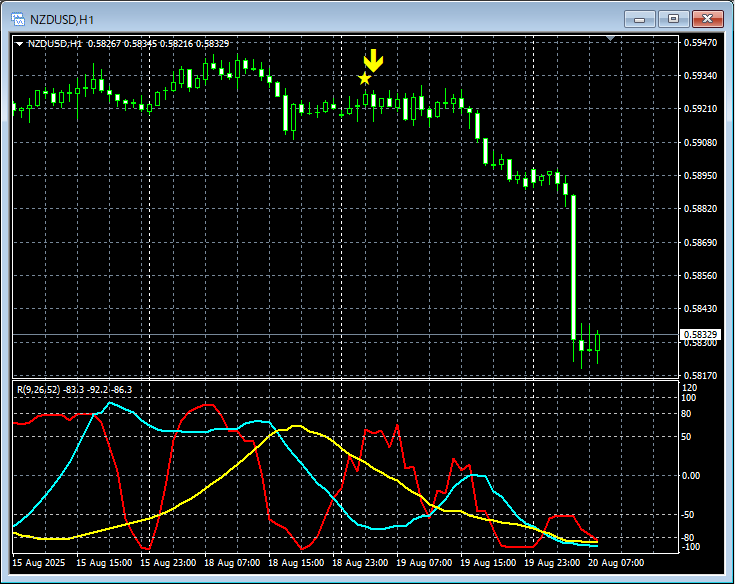Click the yellow star marker on the chart
Viewport: 736px width, 584px height.
(x=364, y=78)
